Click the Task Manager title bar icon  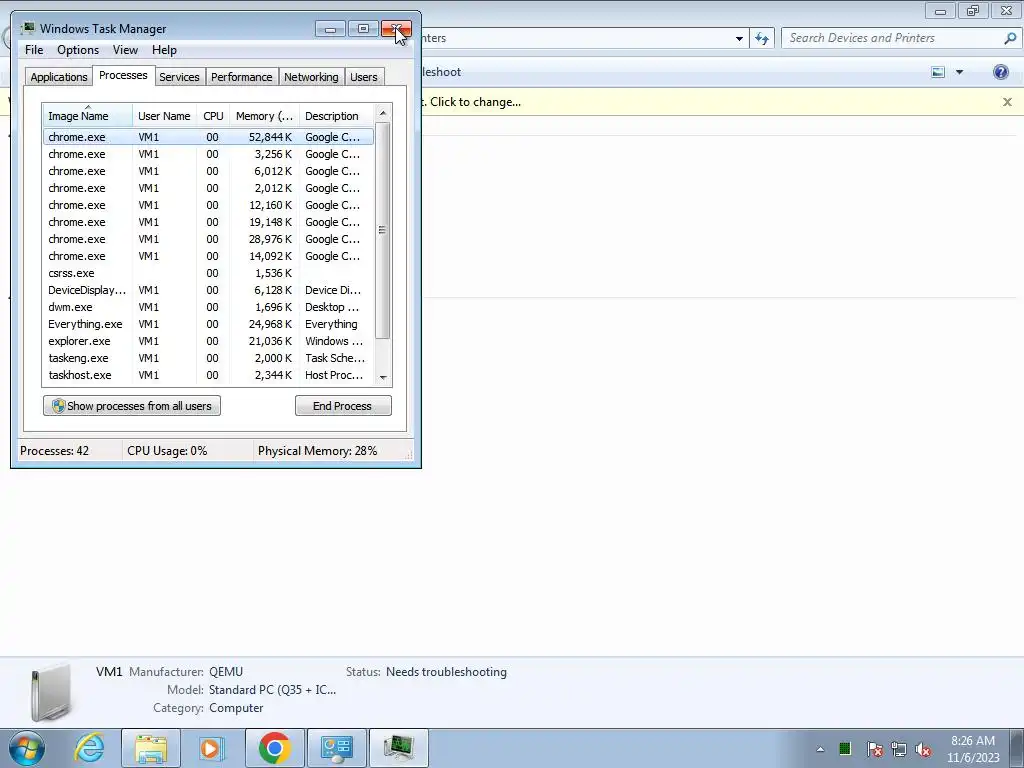[x=28, y=28]
